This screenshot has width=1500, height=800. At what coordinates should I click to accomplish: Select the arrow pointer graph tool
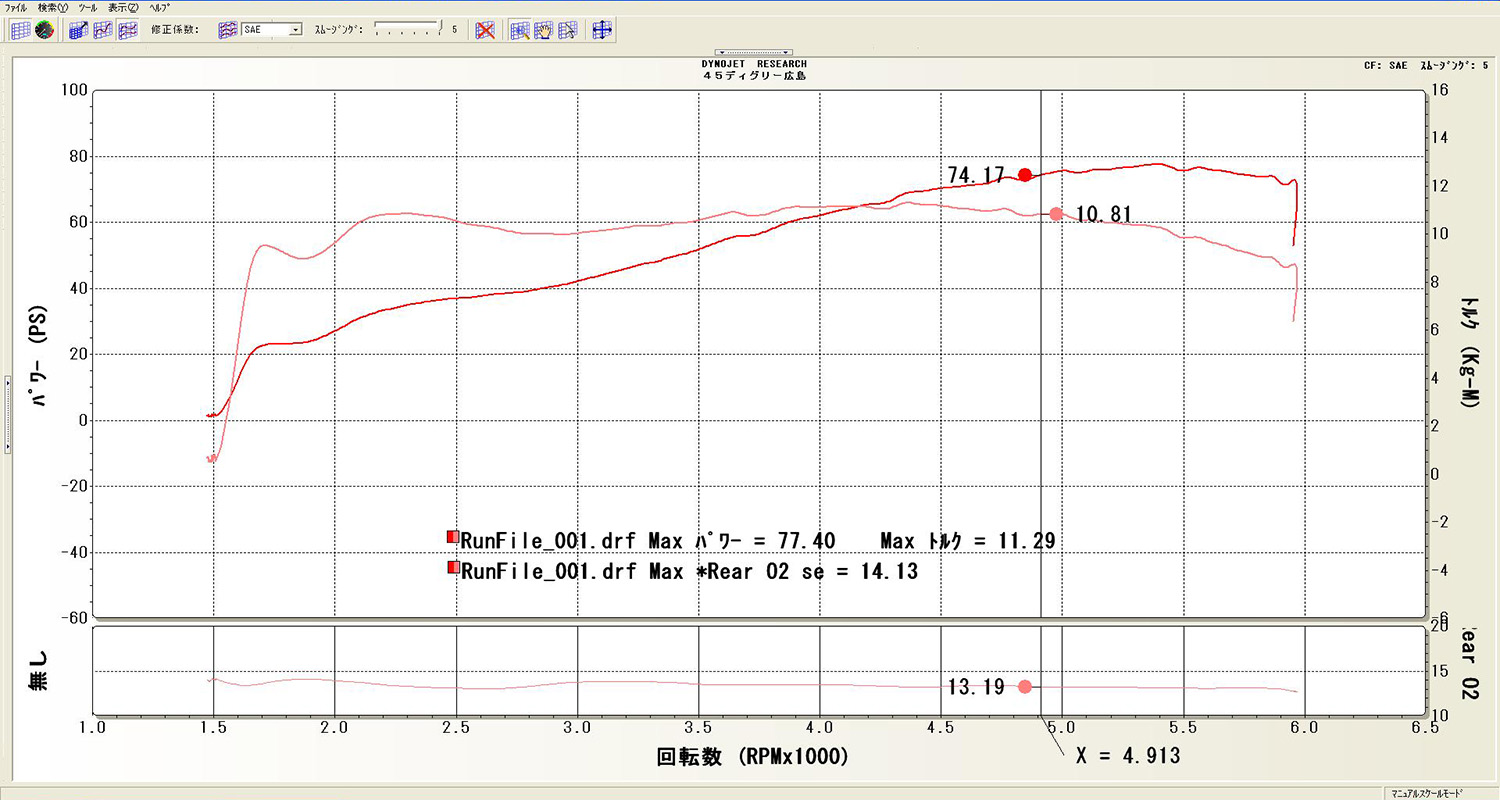point(567,30)
